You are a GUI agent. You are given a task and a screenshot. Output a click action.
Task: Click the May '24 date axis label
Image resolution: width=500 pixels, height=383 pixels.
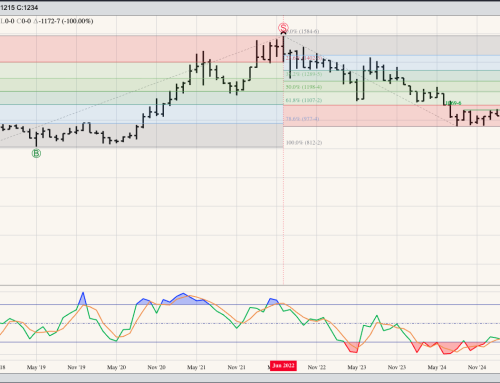[437, 367]
